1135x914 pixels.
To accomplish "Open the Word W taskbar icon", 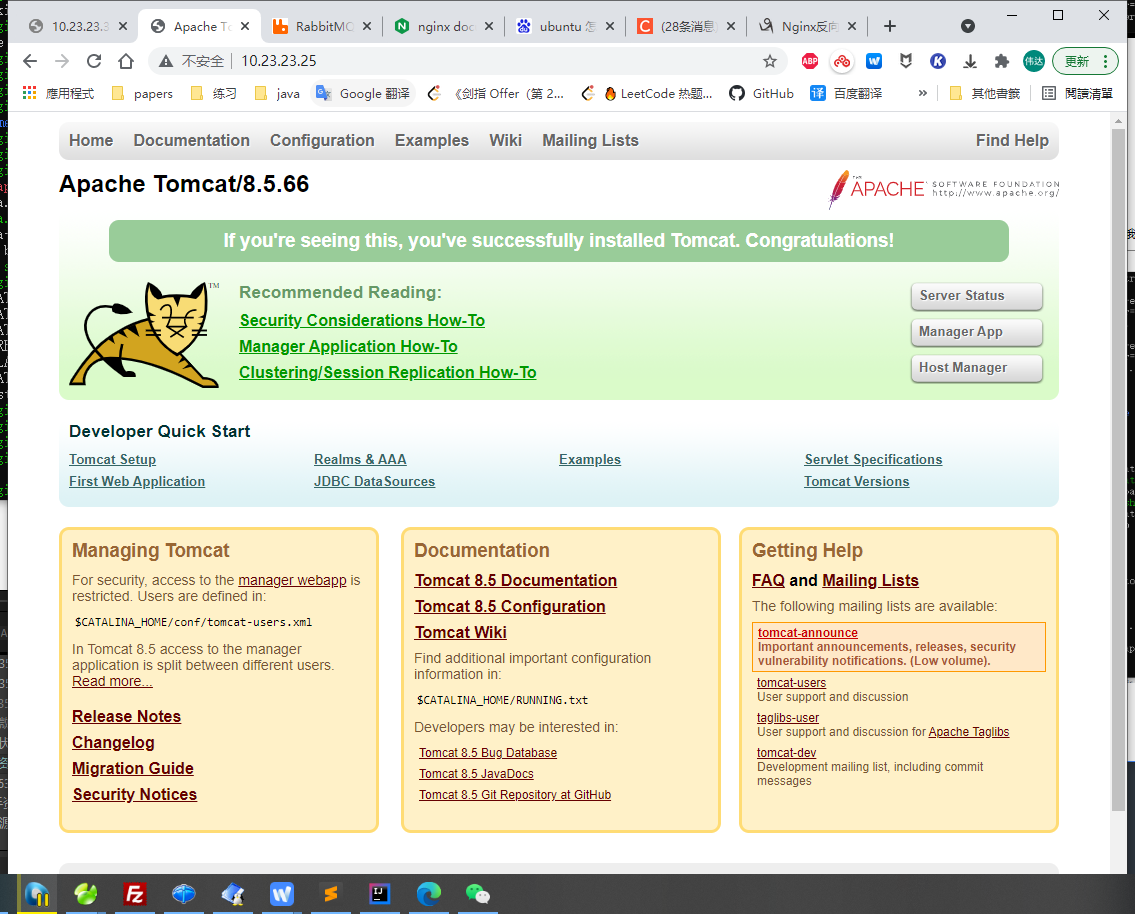I will pyautogui.click(x=282, y=894).
